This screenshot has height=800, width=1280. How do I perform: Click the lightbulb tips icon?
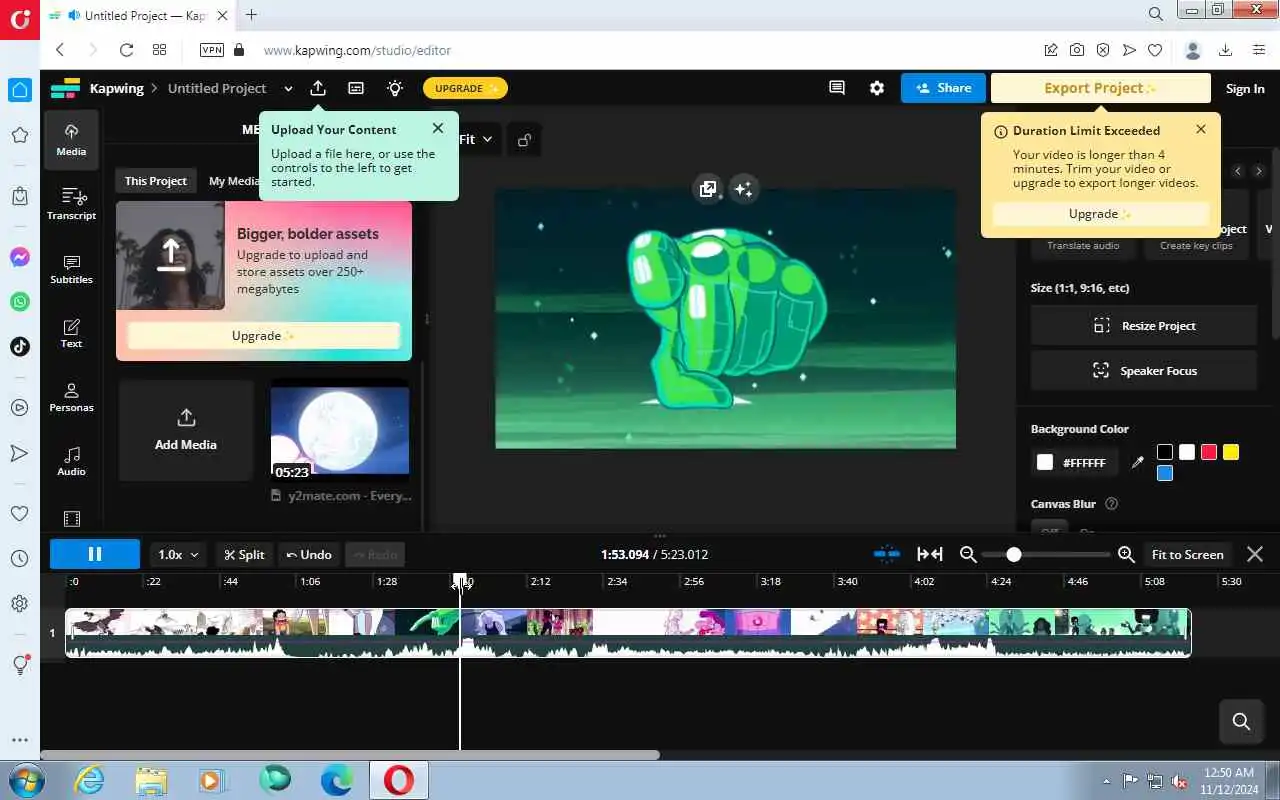[x=395, y=88]
